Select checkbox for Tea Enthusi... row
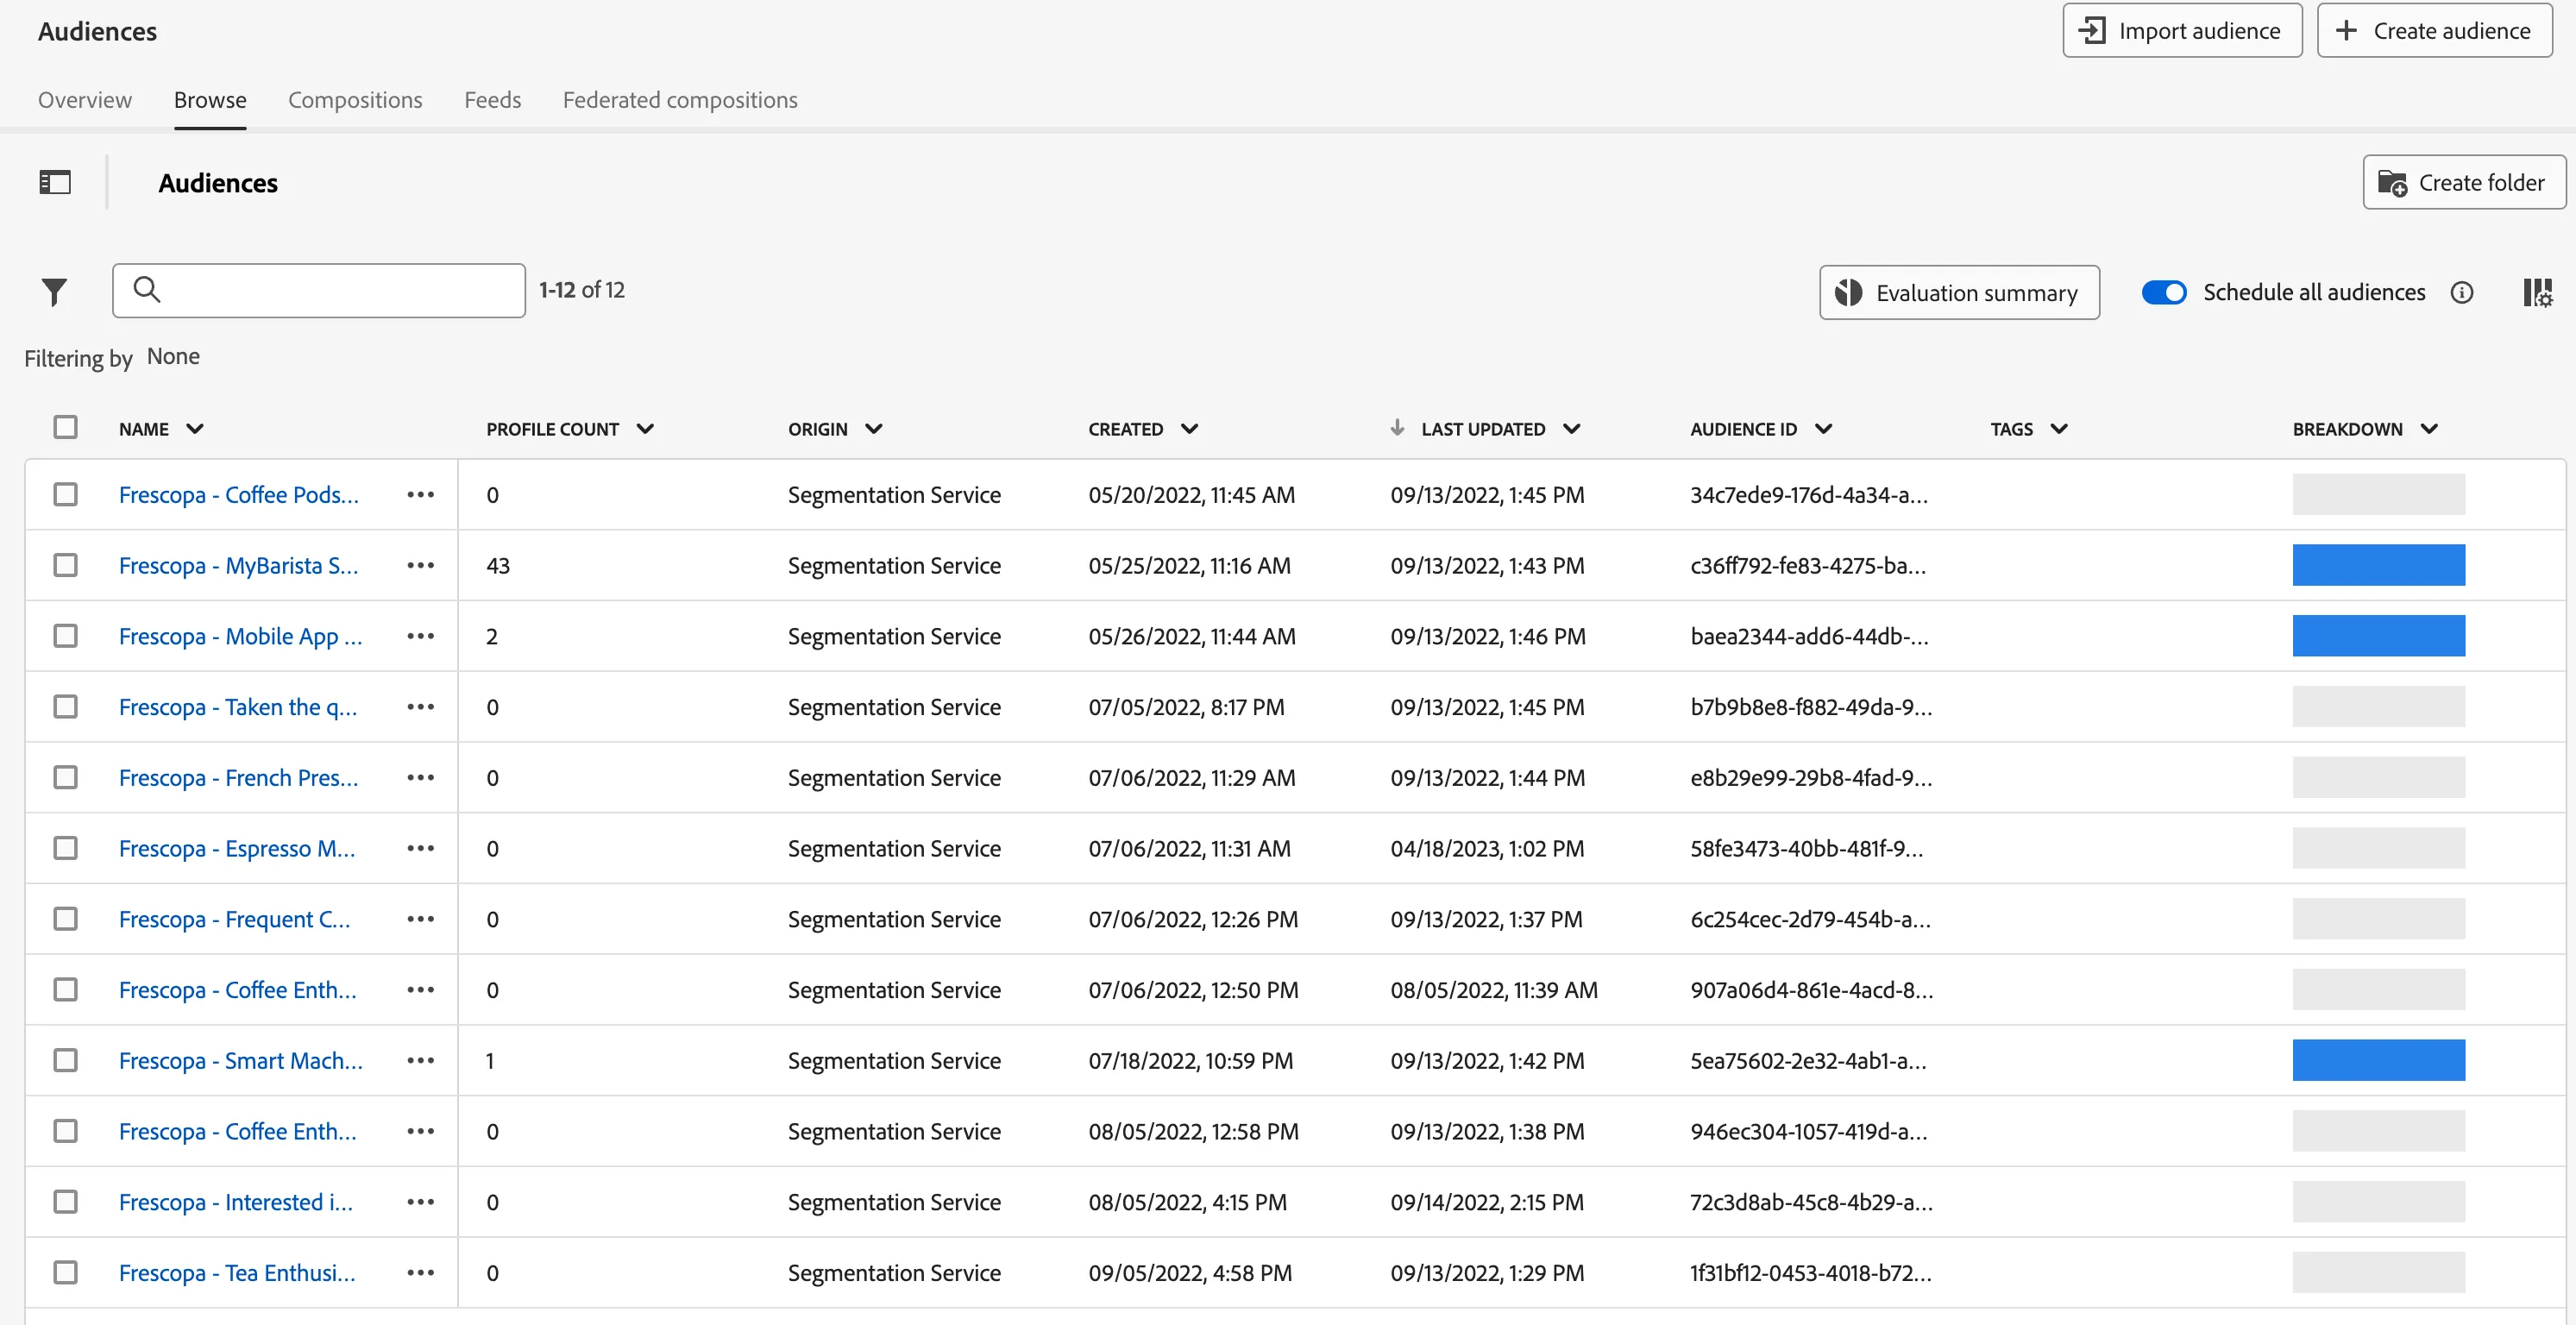Screen dimensions: 2576x1325 [x=66, y=1272]
